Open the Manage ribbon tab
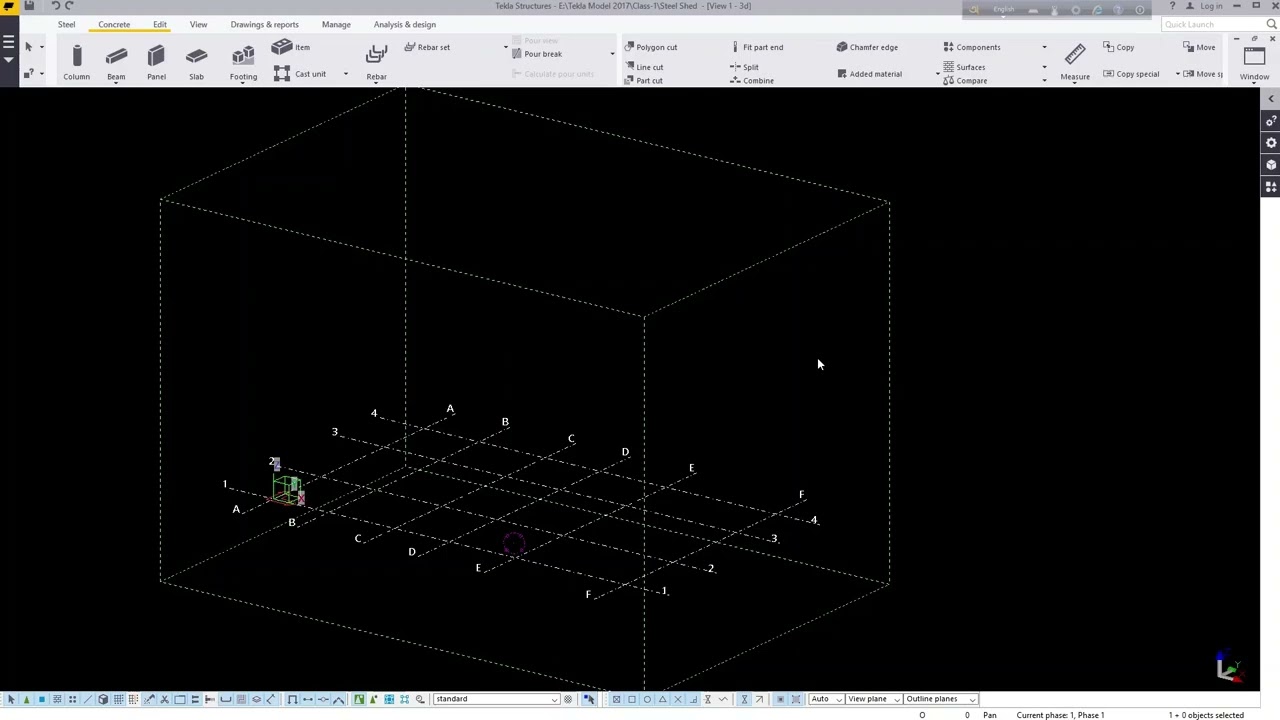The width and height of the screenshot is (1280, 720). click(x=336, y=24)
